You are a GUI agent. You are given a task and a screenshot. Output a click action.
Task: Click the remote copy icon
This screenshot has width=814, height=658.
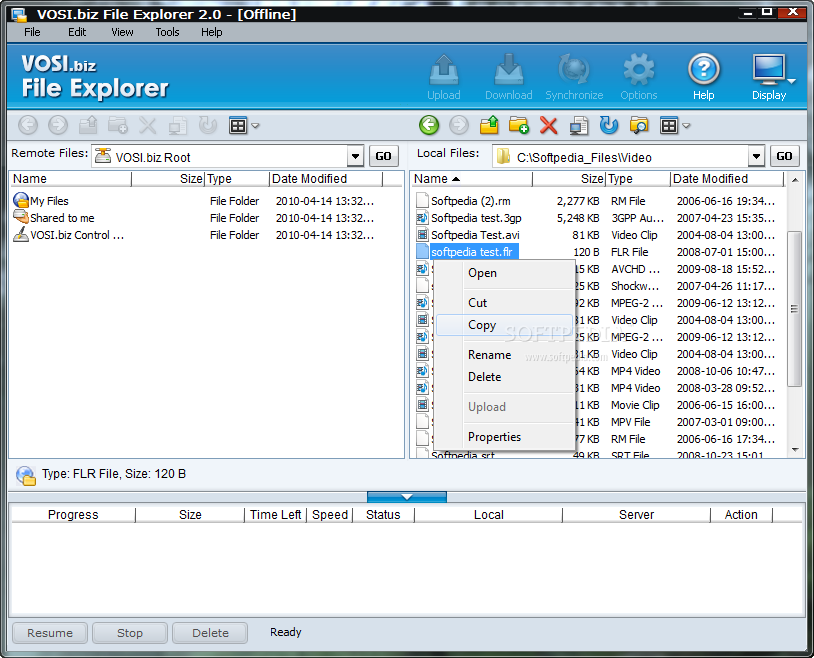coord(178,125)
